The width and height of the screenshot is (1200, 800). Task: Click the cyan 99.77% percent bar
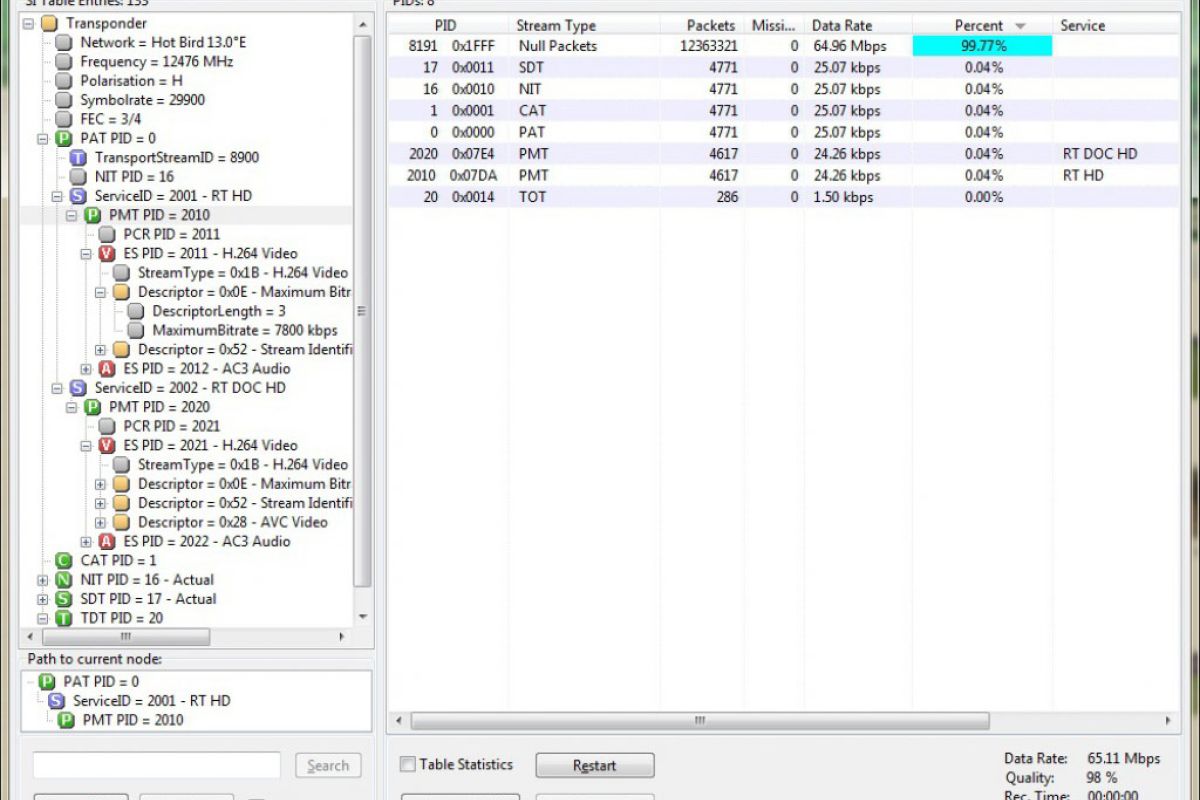coord(982,46)
